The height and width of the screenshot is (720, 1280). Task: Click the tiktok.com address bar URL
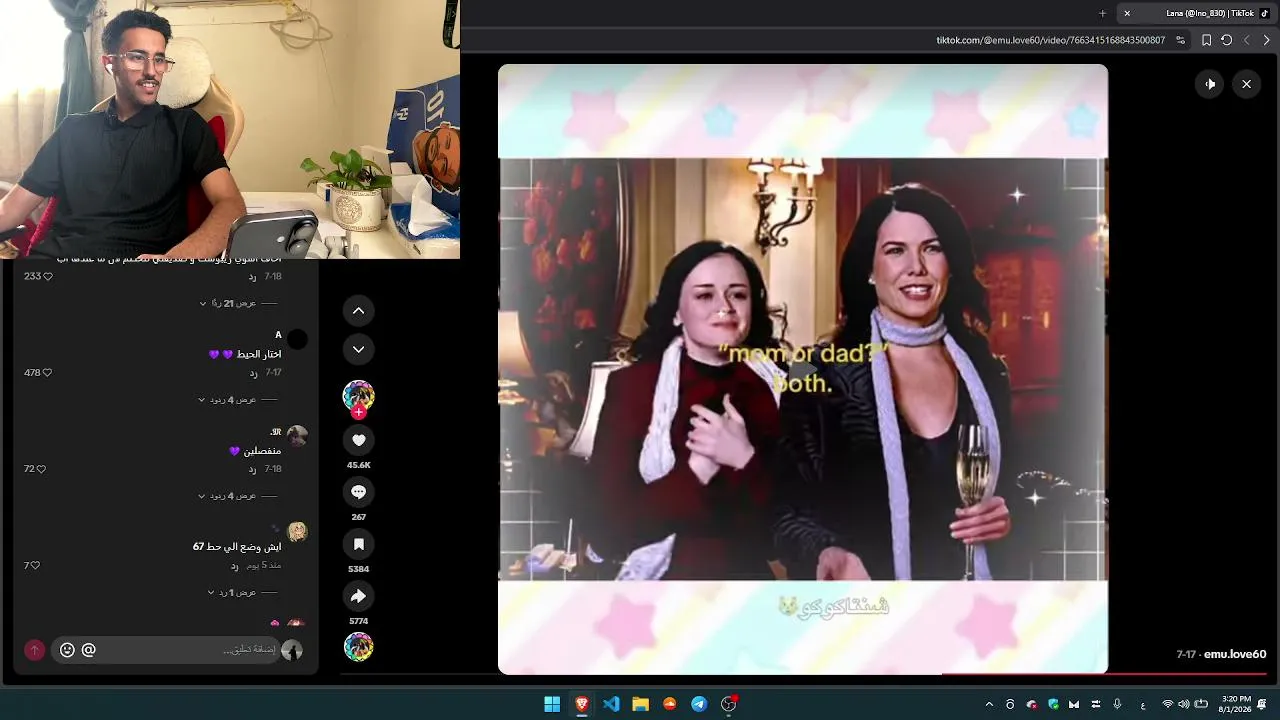pyautogui.click(x=1050, y=40)
